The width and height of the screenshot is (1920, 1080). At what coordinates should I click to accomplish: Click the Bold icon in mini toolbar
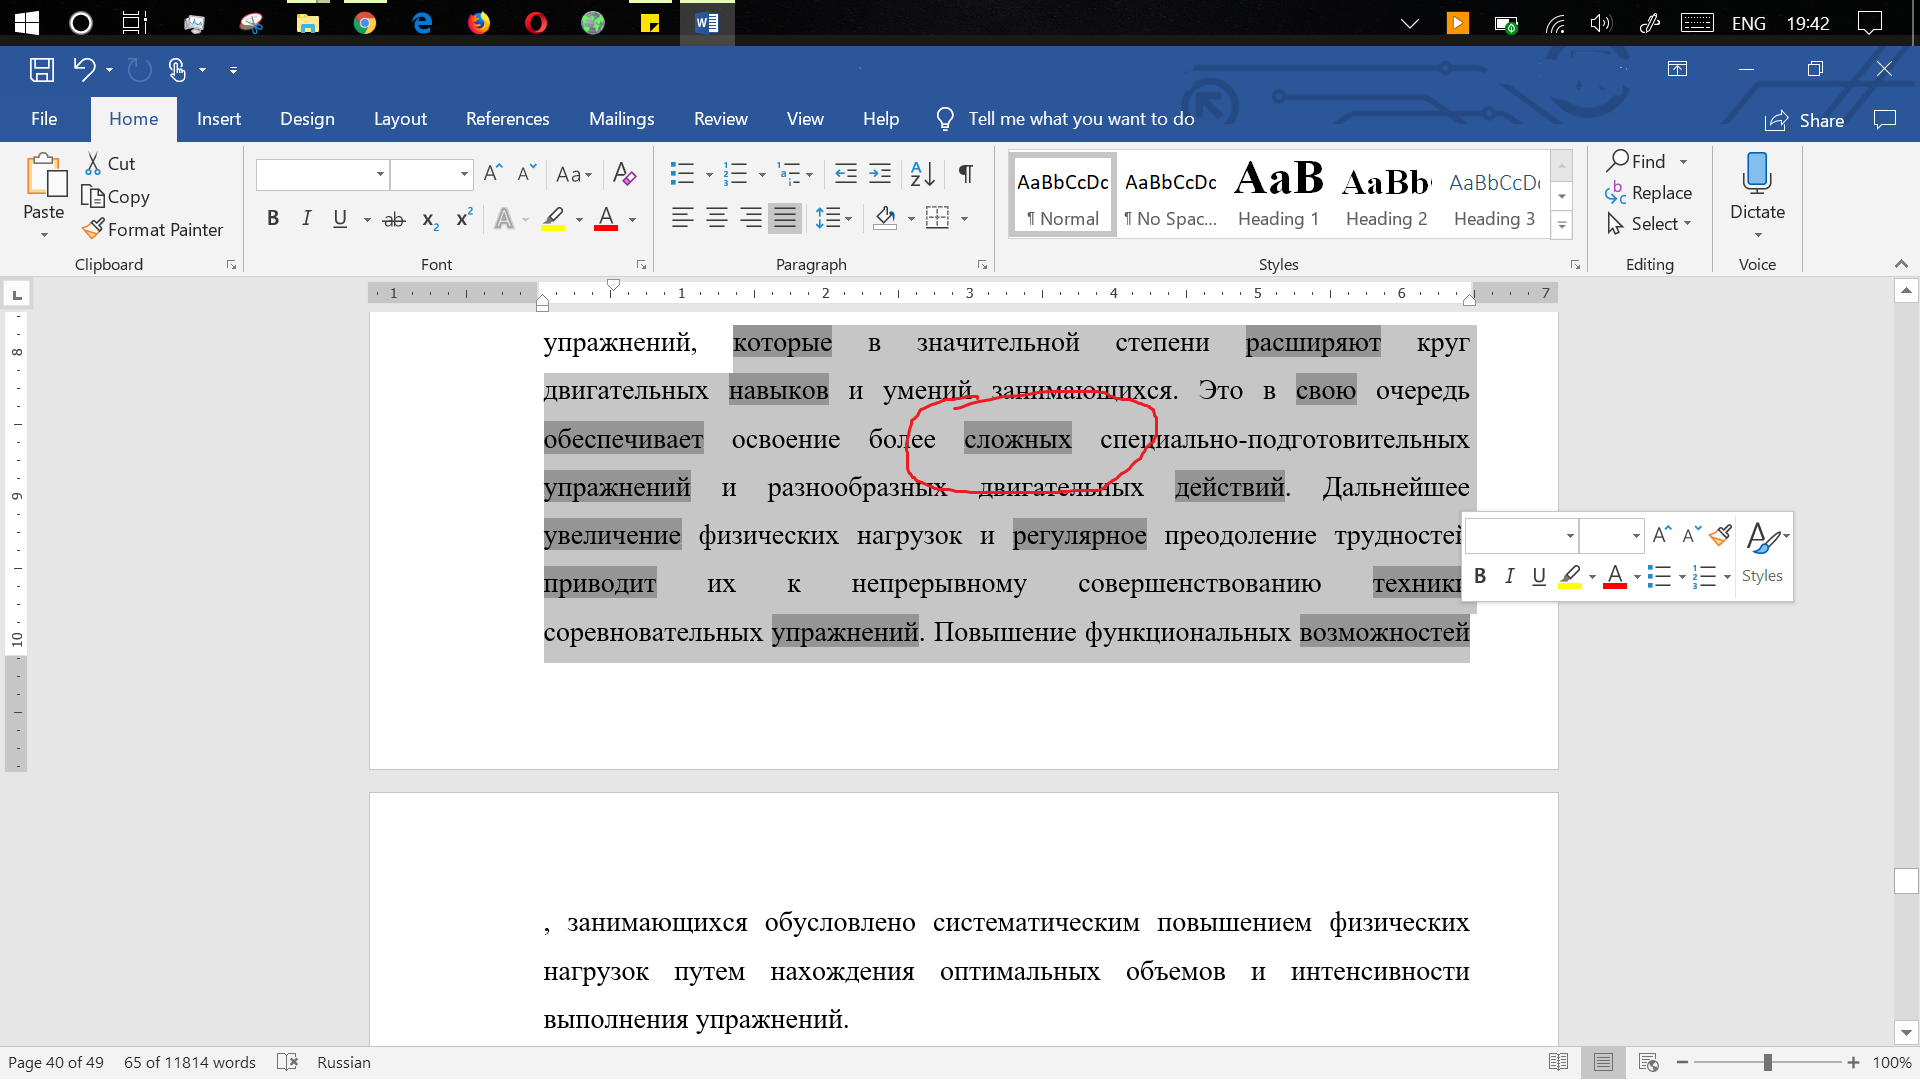(1480, 575)
